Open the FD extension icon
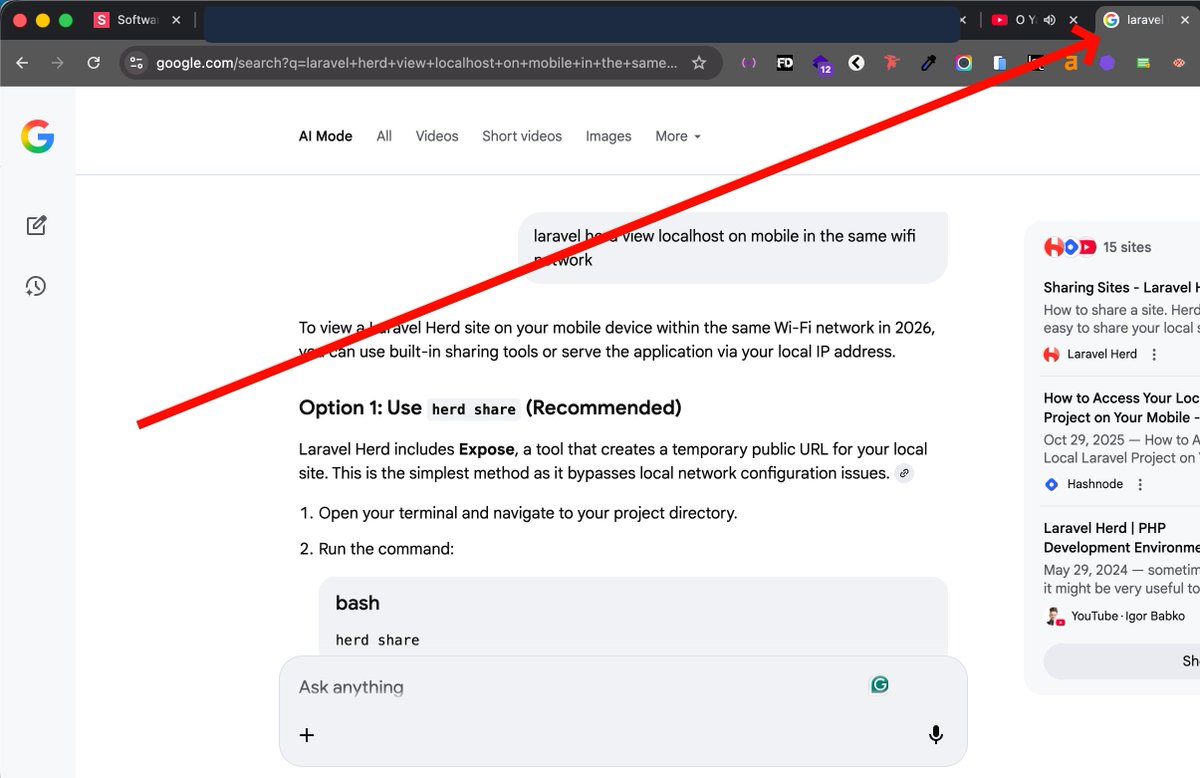Viewport: 1200px width, 778px height. pos(785,62)
